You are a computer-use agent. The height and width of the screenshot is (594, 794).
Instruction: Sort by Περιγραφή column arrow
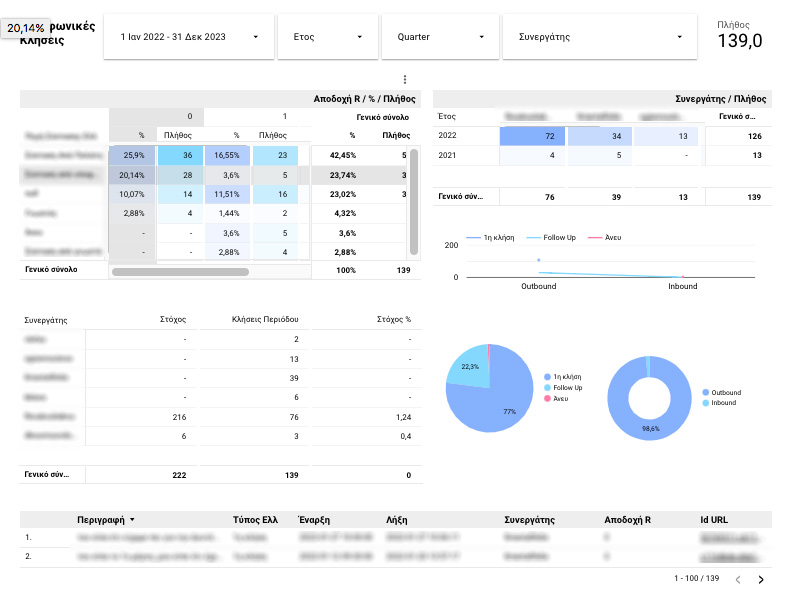click(133, 520)
